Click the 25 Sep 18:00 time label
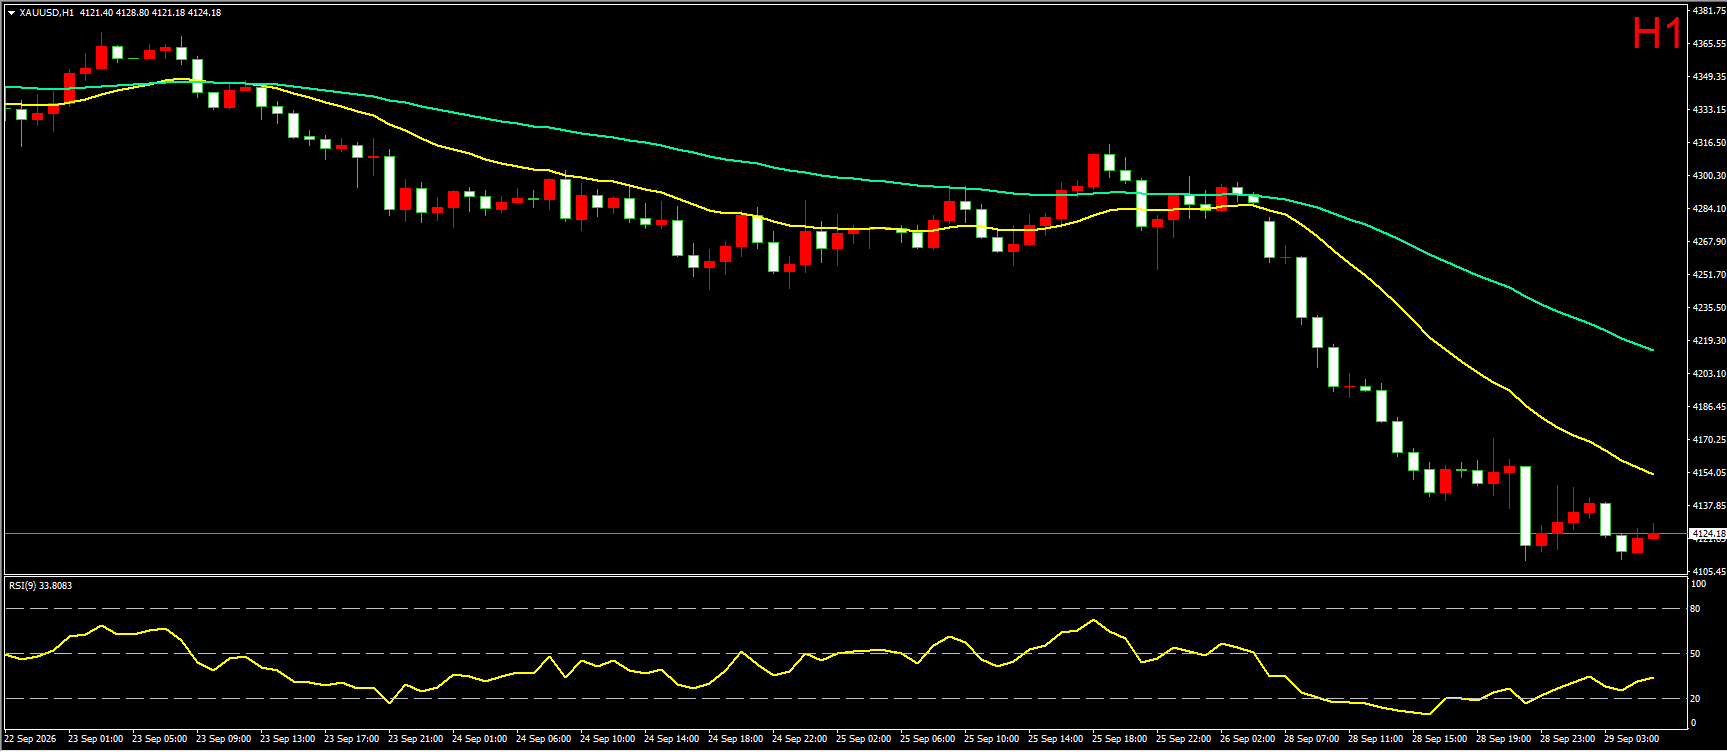This screenshot has height=752, width=1727. 1119,739
